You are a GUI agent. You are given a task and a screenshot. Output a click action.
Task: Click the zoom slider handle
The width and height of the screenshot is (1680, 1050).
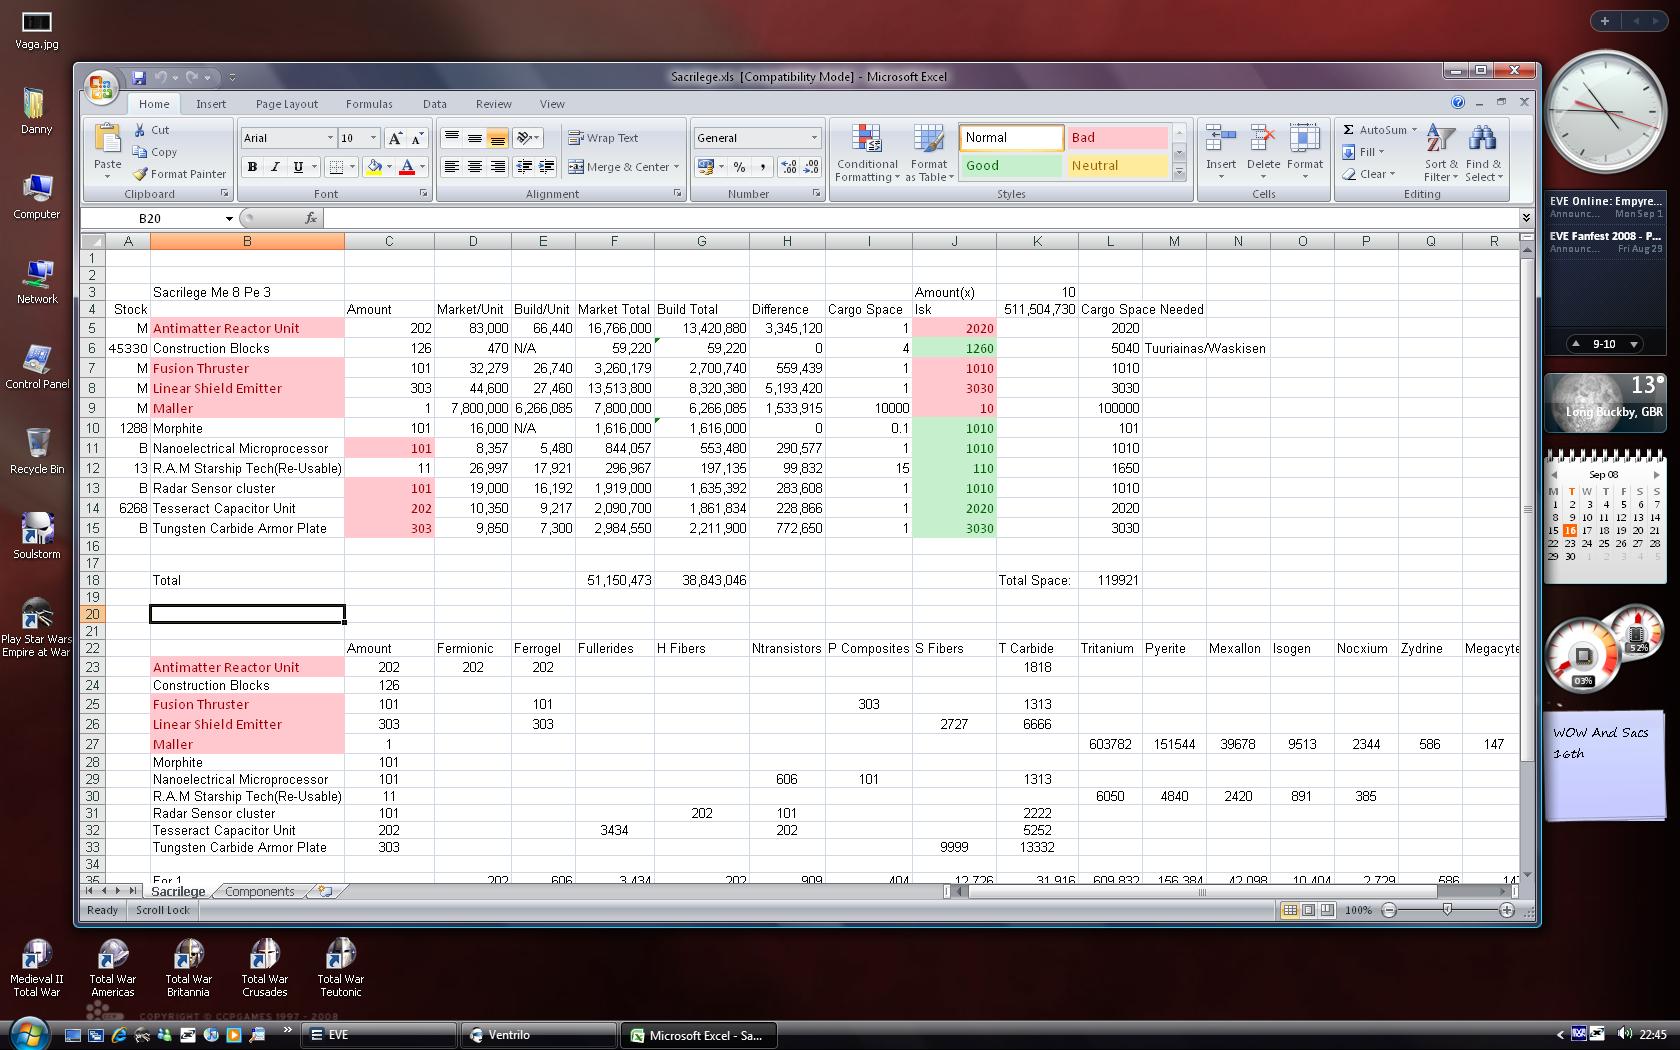coord(1447,910)
